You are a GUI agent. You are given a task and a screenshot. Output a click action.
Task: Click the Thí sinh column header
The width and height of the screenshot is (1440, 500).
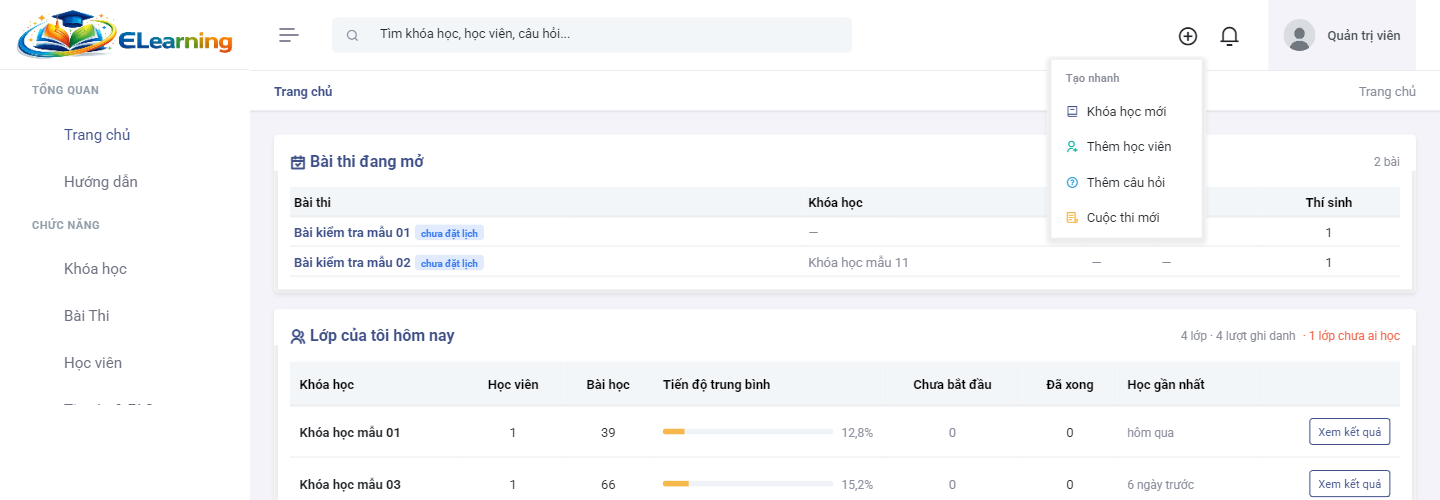point(1329,203)
